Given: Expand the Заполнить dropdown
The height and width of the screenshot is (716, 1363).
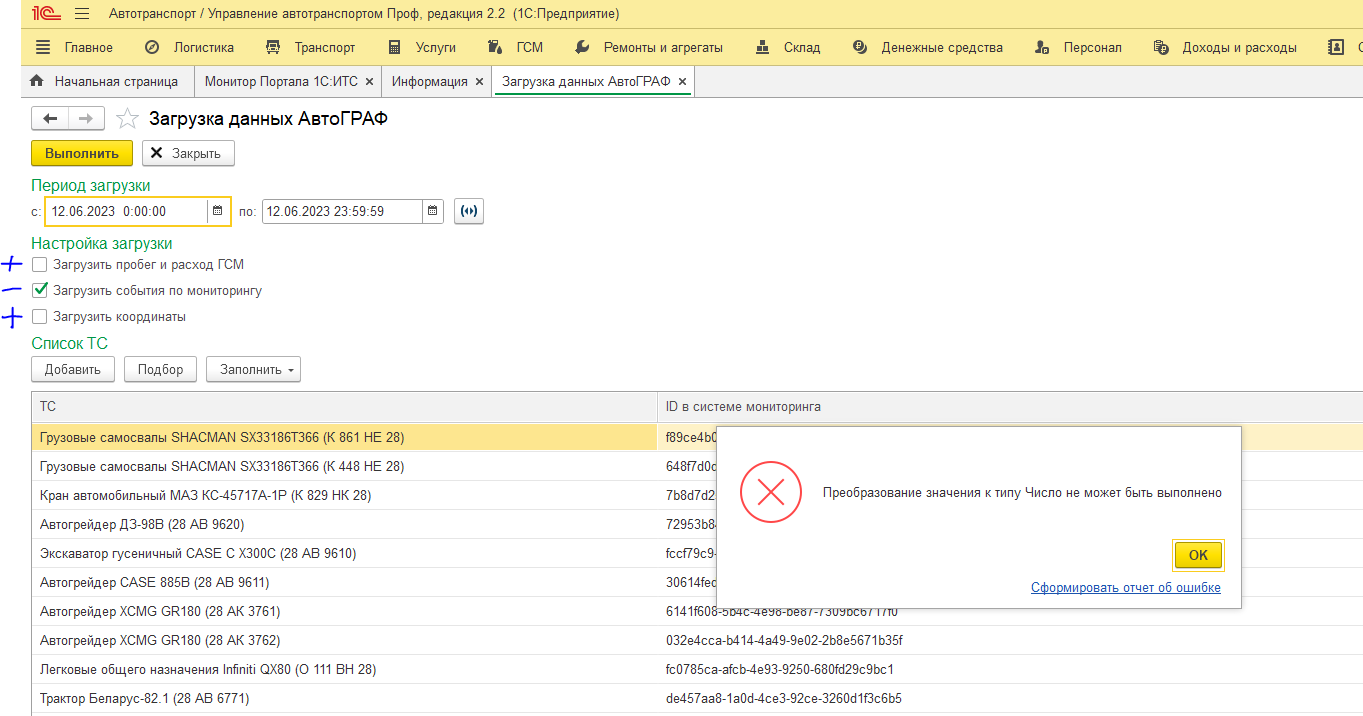Looking at the screenshot, I should 253,369.
